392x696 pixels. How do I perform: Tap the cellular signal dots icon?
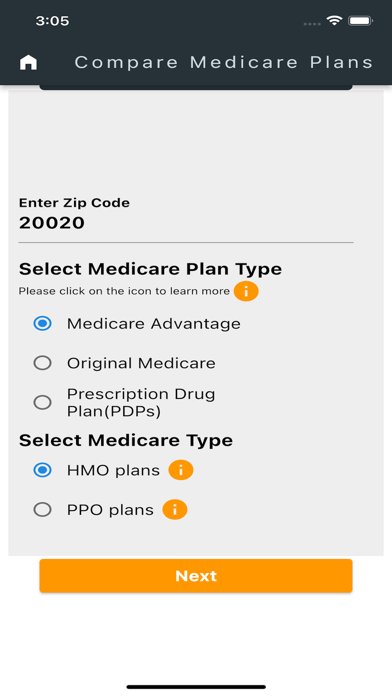tap(312, 24)
